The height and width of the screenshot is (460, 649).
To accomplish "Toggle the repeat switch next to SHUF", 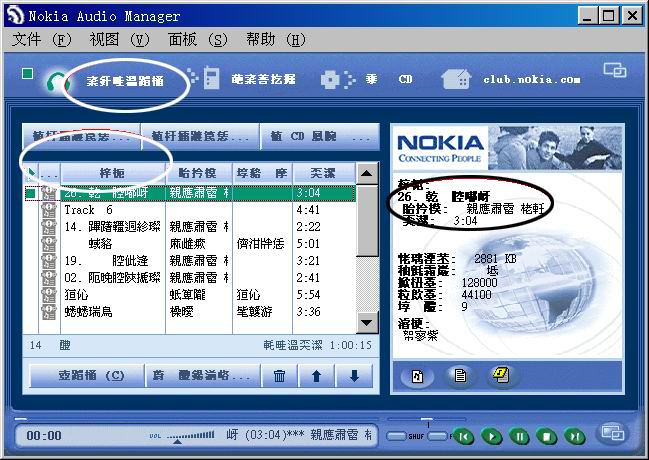I will 437,436.
